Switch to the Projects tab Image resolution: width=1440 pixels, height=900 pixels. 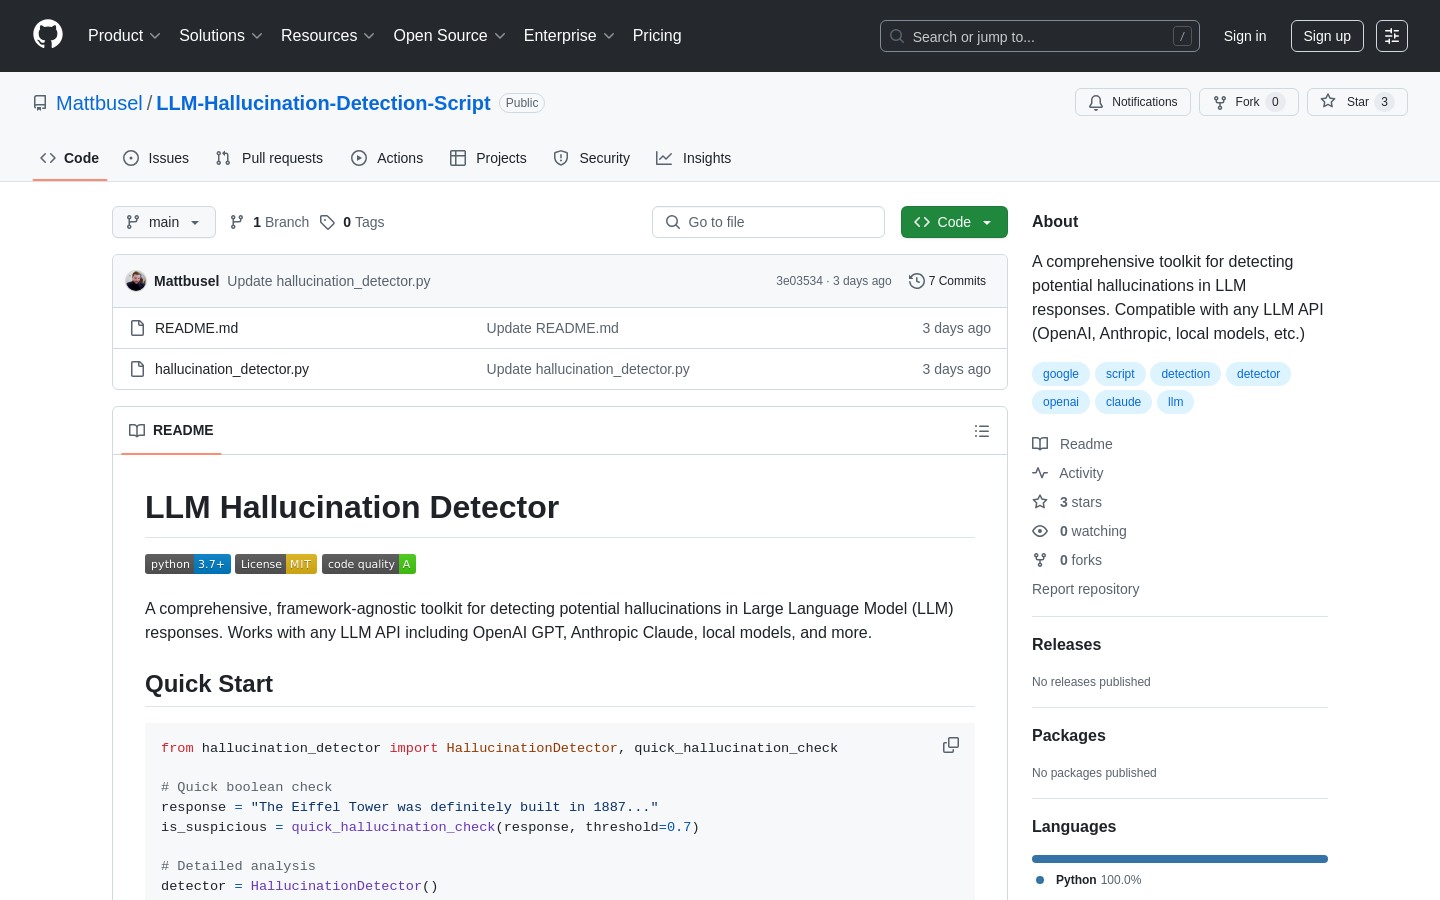tap(488, 158)
